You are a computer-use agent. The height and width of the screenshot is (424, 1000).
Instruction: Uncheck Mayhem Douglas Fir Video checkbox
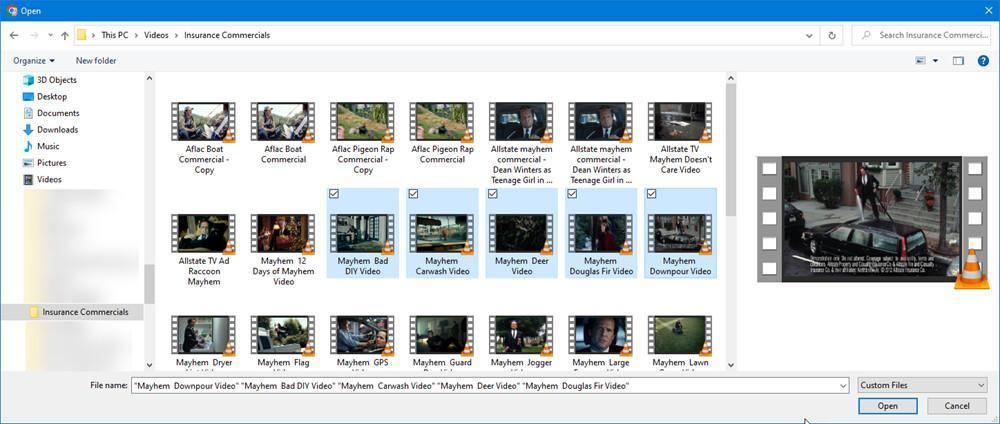(x=572, y=194)
